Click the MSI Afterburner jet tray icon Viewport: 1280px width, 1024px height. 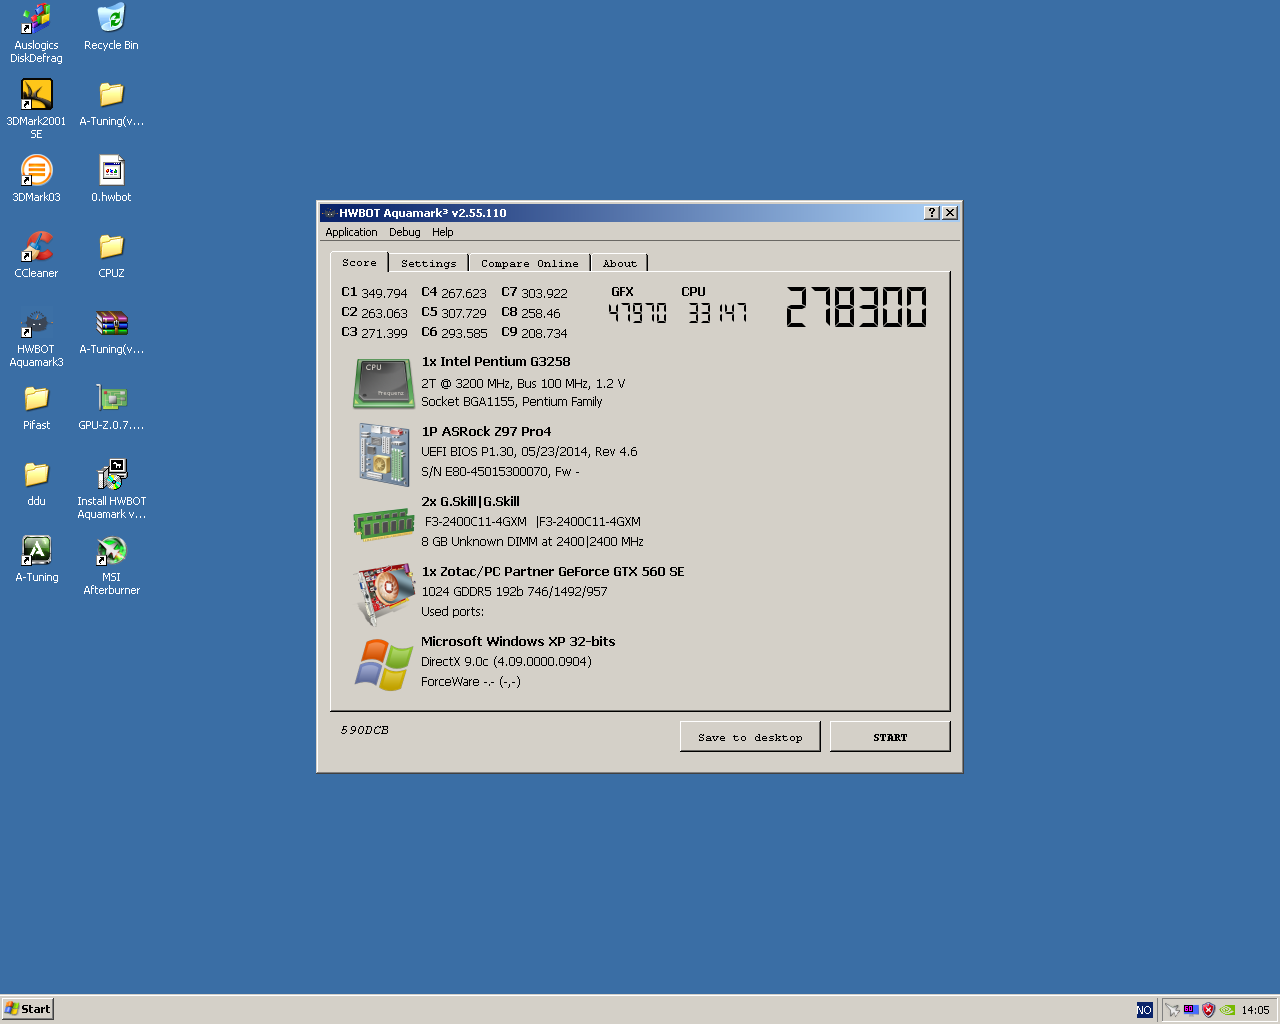[x=1173, y=1010]
